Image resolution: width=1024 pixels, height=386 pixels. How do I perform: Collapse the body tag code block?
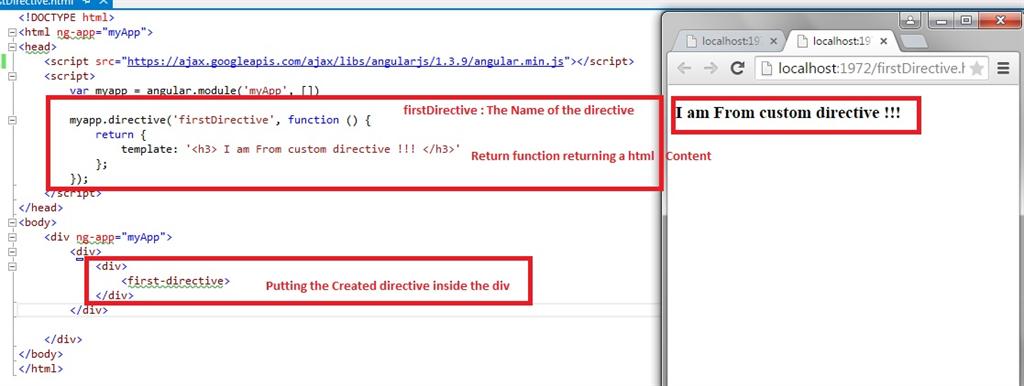12,223
